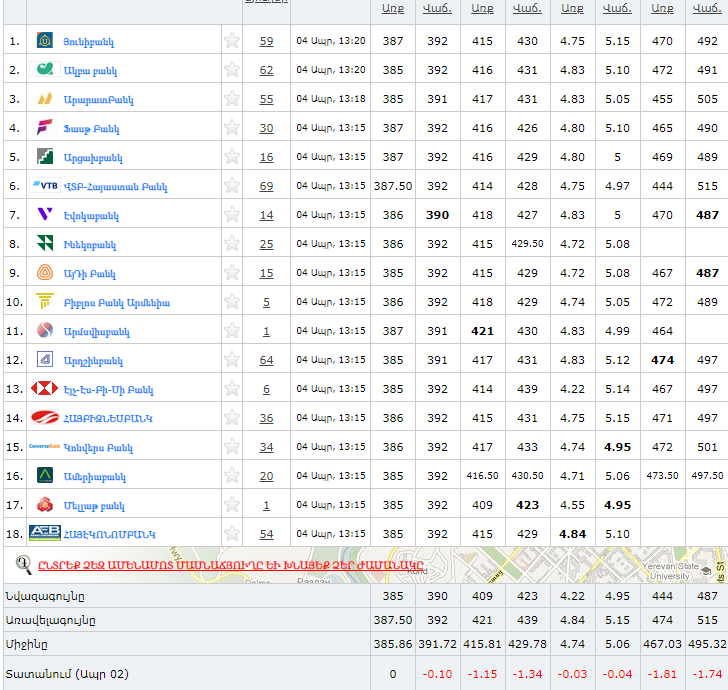Click the Inecobank green logo icon
The image size is (728, 690).
(x=45, y=243)
